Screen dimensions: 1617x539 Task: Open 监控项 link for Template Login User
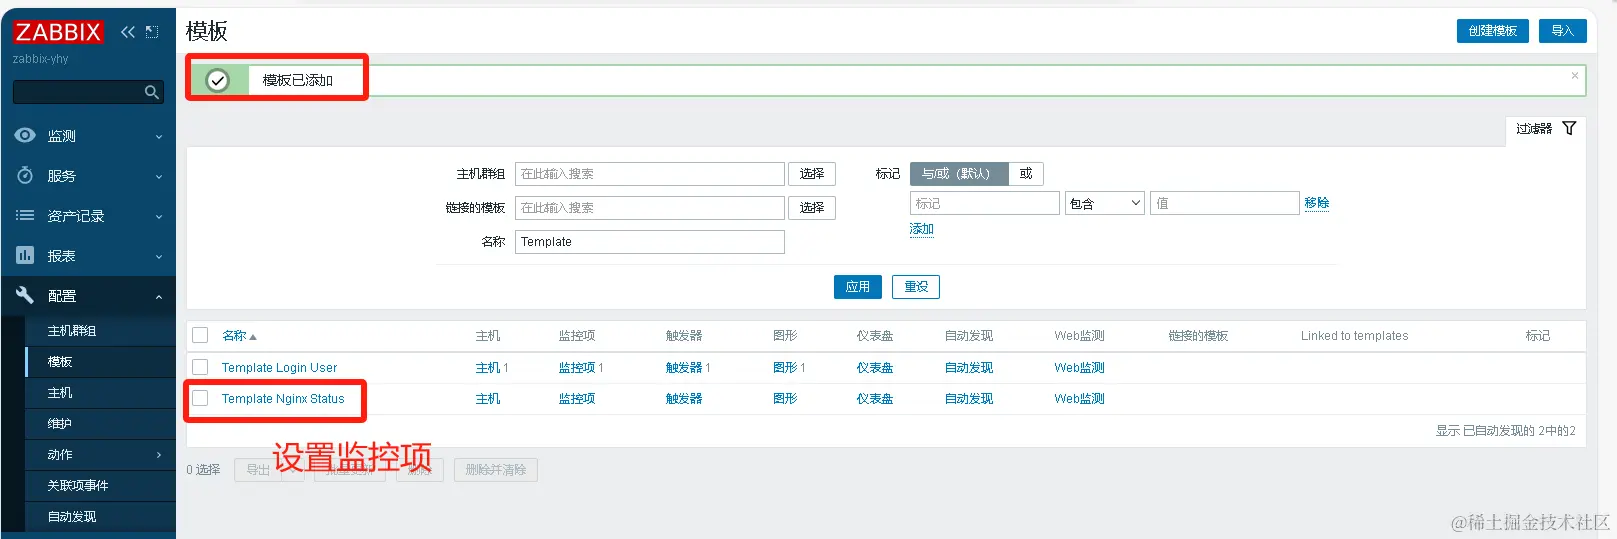[577, 368]
